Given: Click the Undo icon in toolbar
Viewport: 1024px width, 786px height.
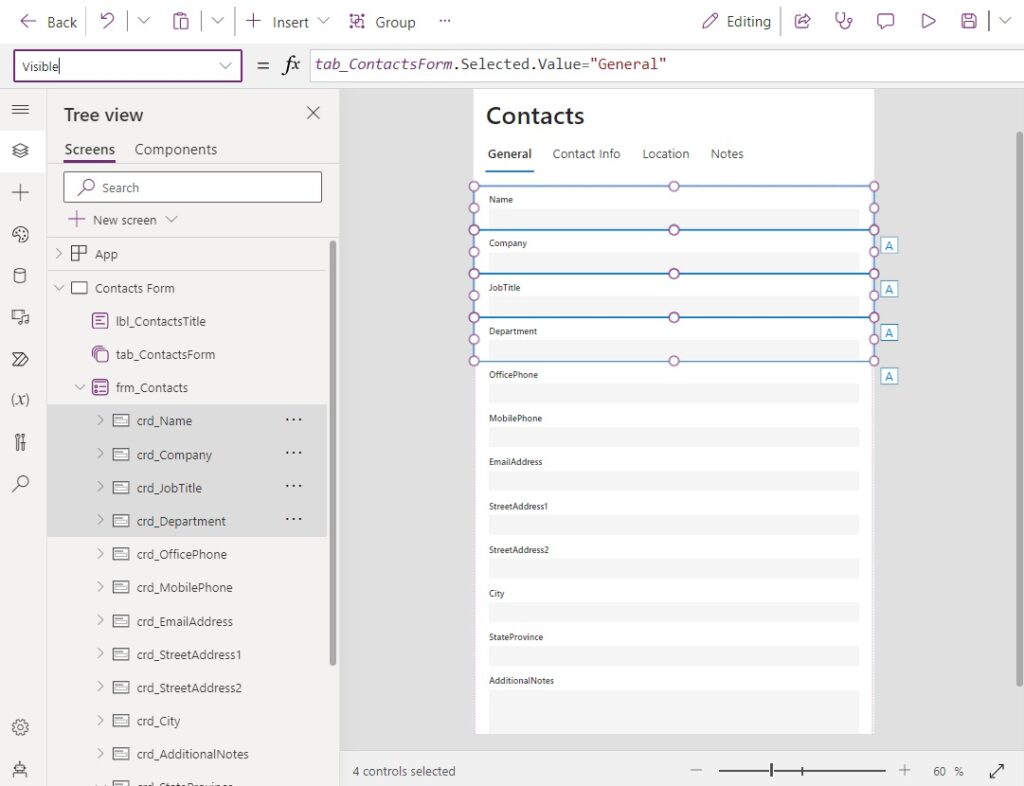Looking at the screenshot, I should point(107,21).
